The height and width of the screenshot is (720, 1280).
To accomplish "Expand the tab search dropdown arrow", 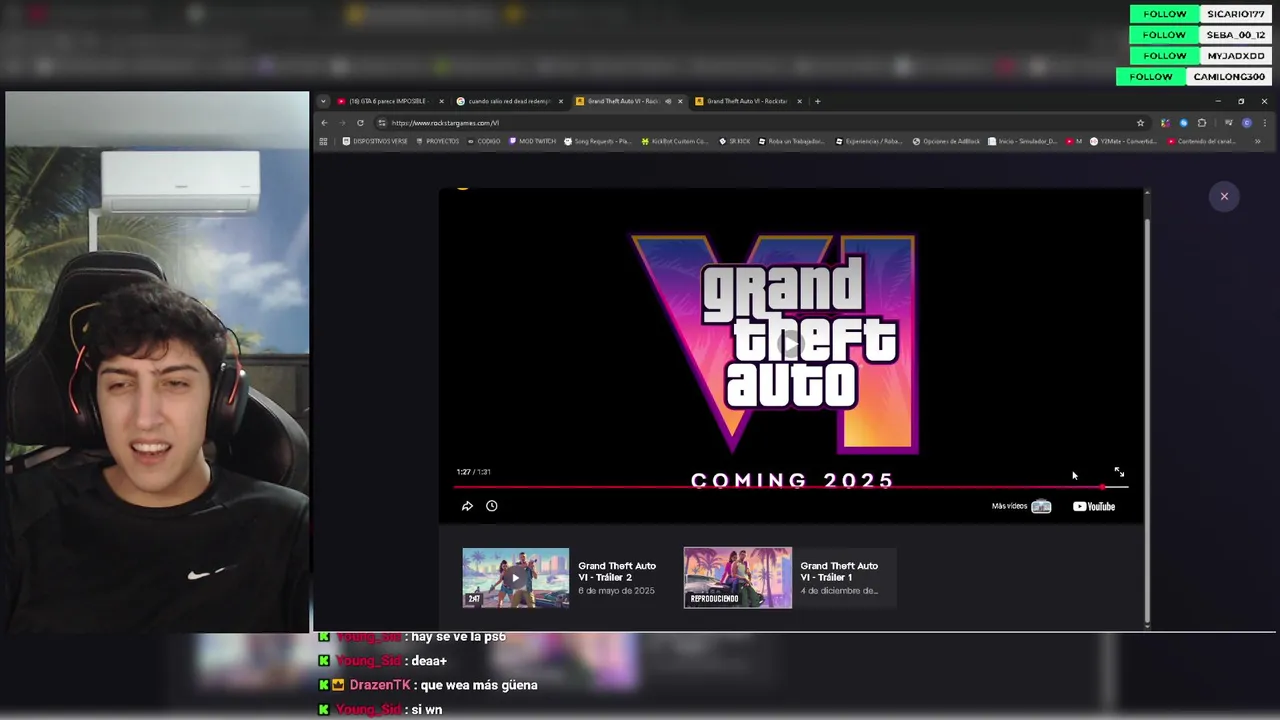I will [x=323, y=101].
